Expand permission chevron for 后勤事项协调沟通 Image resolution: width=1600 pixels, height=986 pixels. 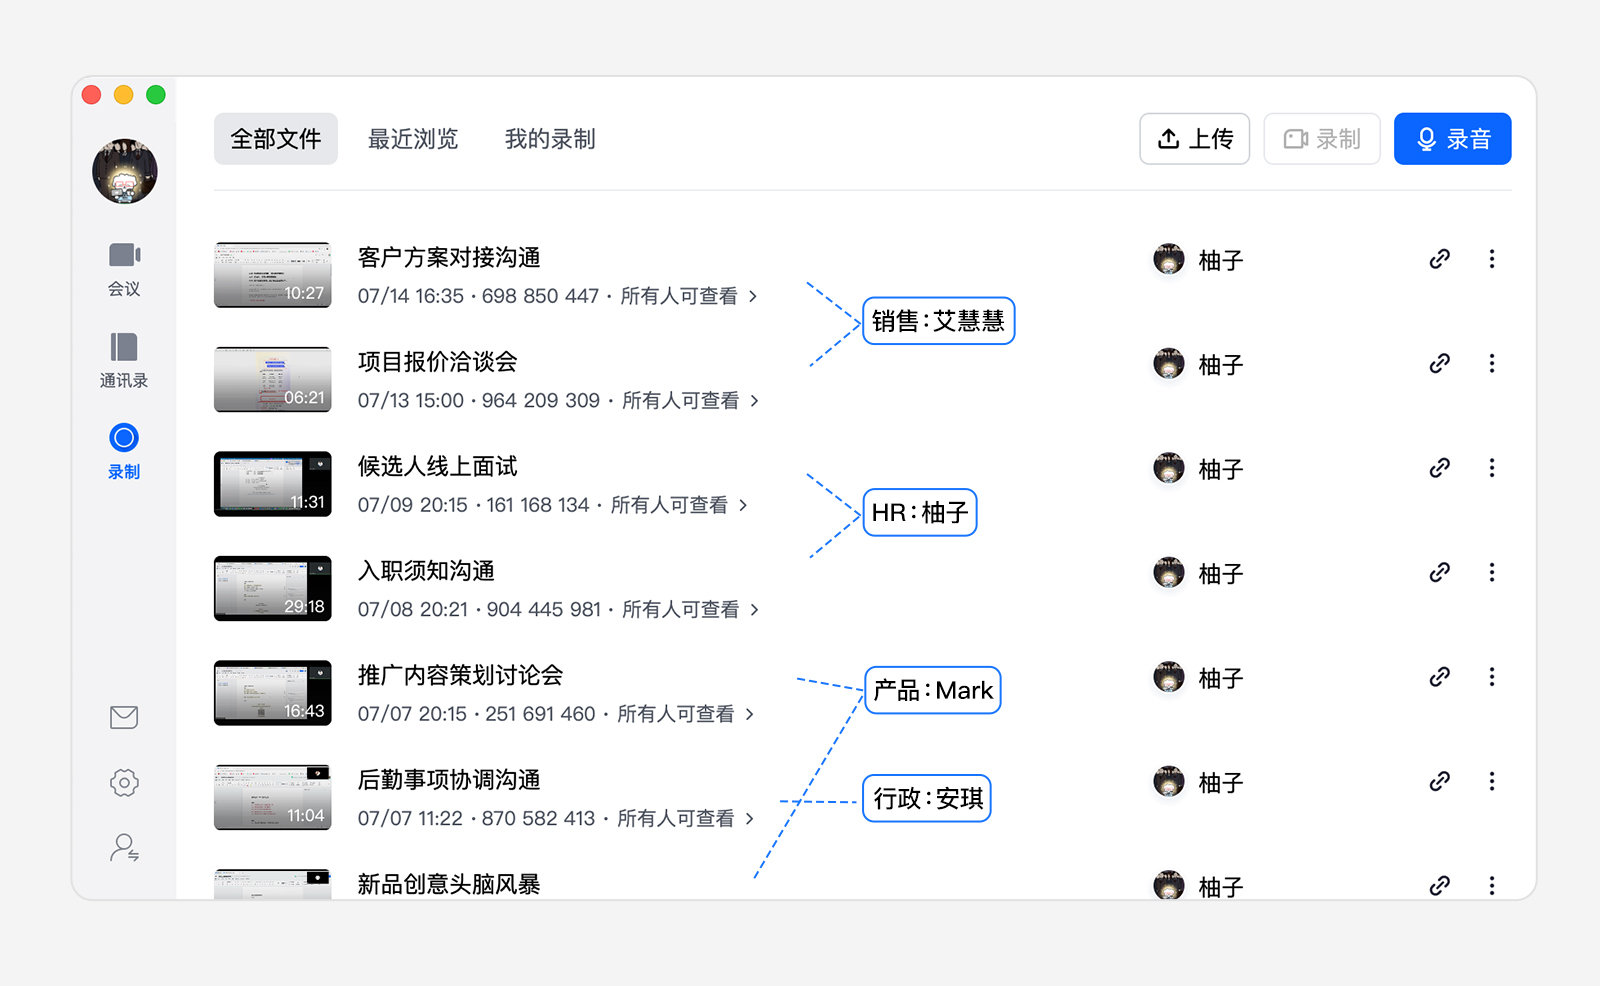pos(750,818)
